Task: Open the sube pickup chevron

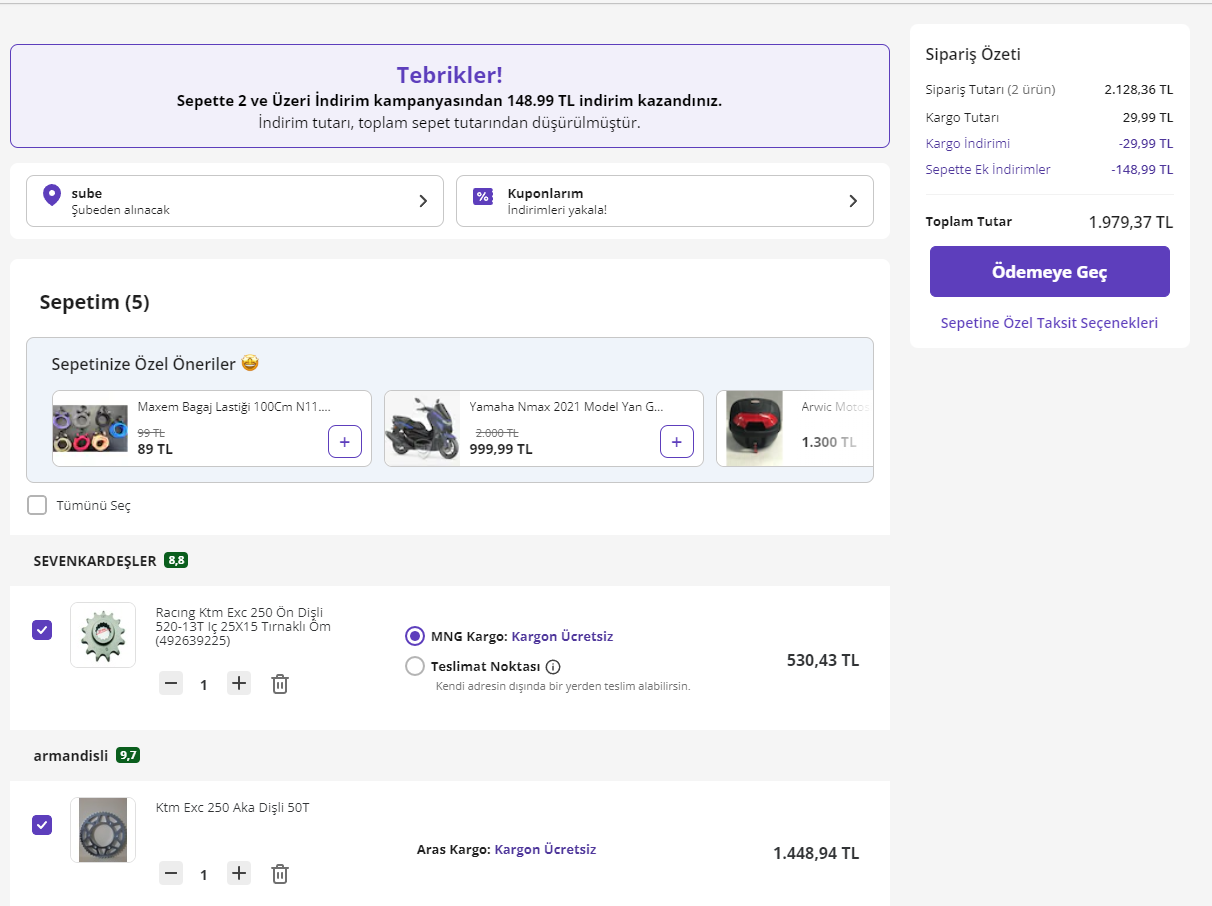Action: click(423, 201)
